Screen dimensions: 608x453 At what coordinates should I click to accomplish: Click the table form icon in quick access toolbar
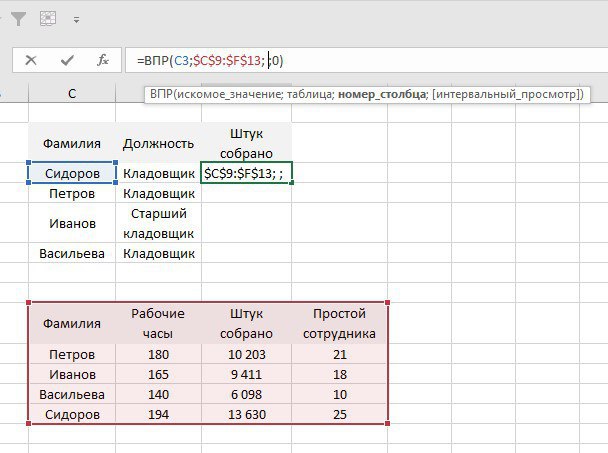[x=48, y=19]
